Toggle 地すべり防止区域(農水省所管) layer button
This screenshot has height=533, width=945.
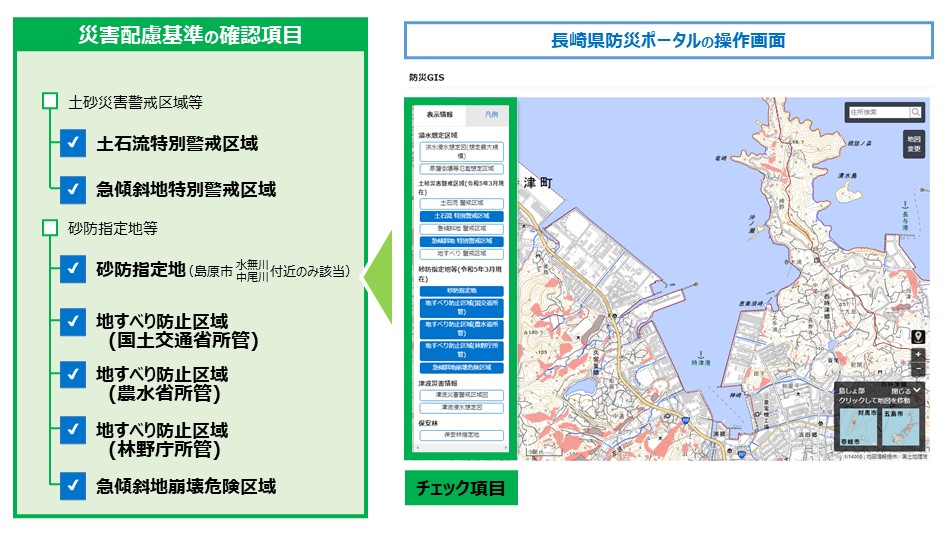(x=462, y=329)
